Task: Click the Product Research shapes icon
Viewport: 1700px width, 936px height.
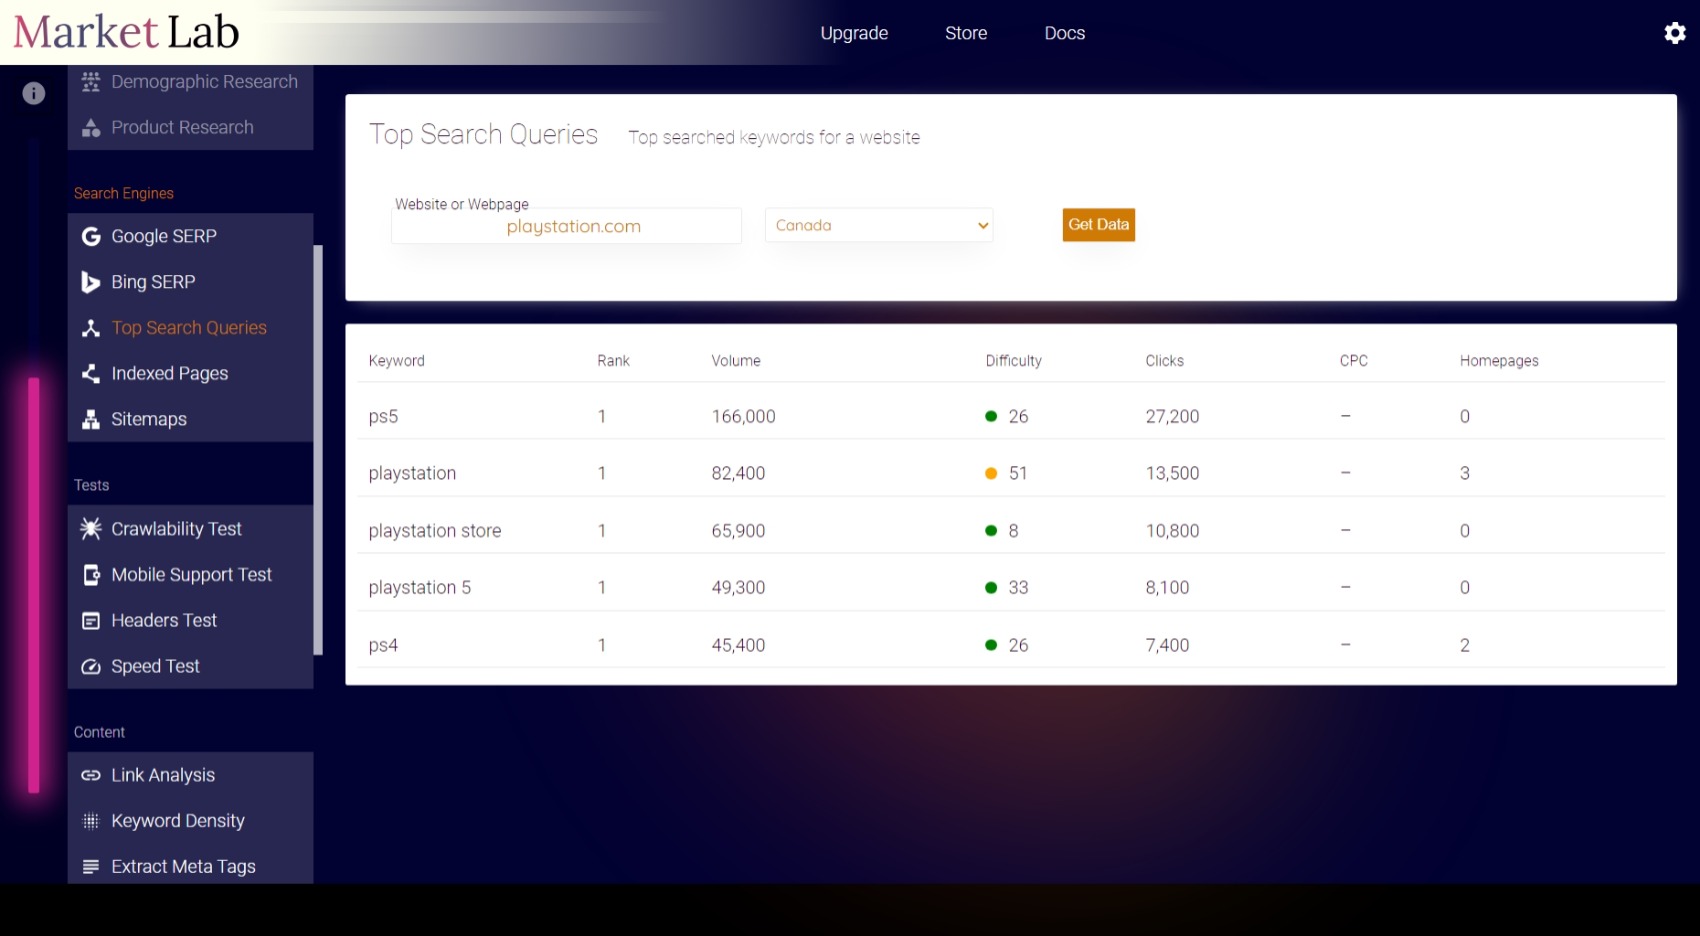Action: [x=91, y=128]
